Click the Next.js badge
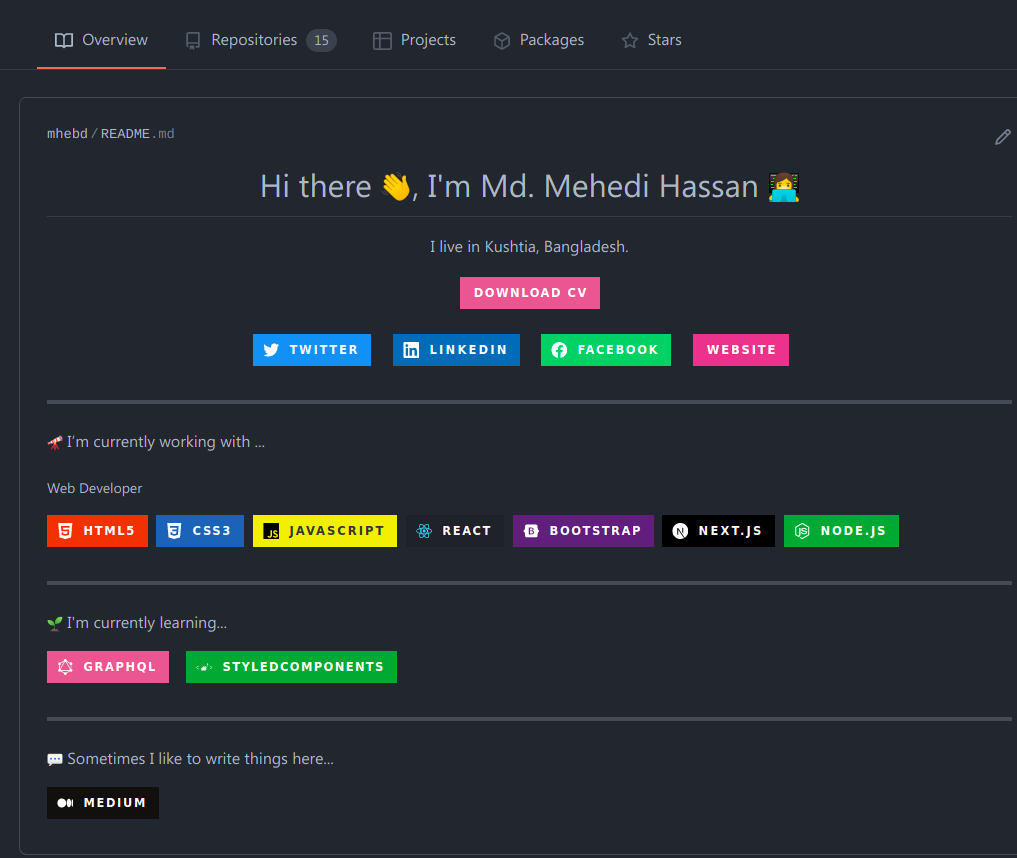 point(718,531)
